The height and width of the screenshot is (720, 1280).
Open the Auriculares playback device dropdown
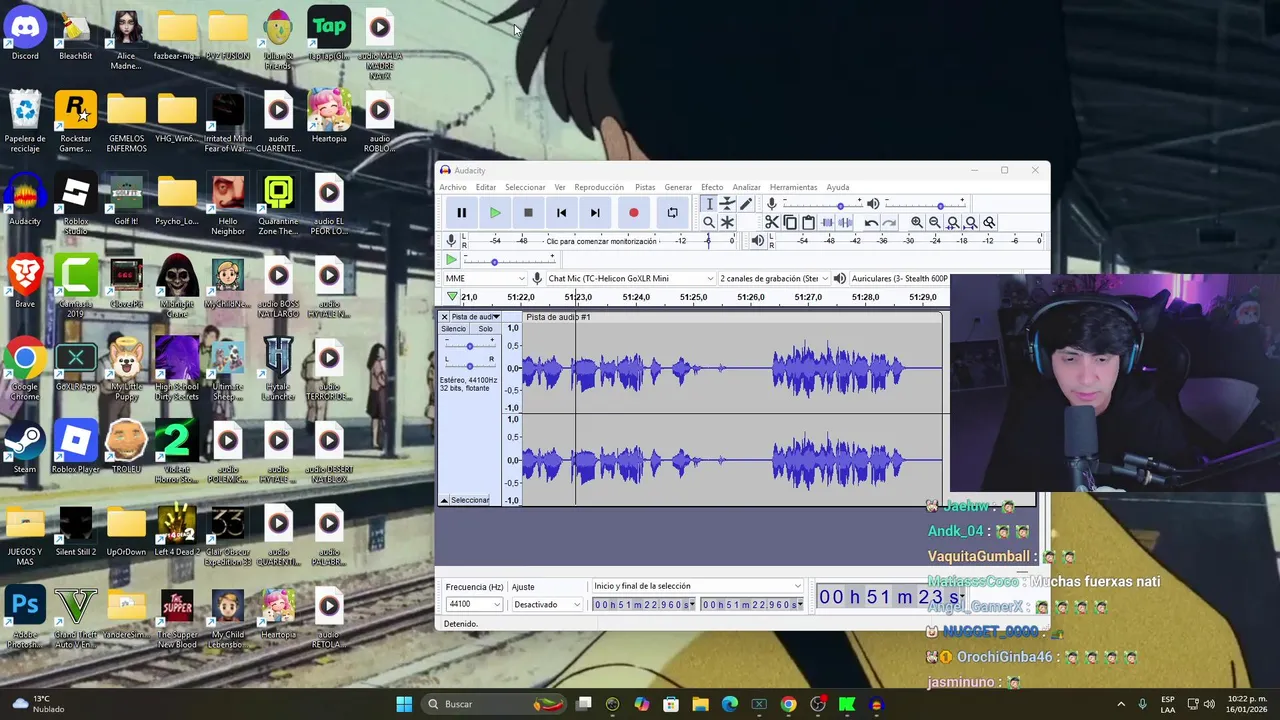899,278
